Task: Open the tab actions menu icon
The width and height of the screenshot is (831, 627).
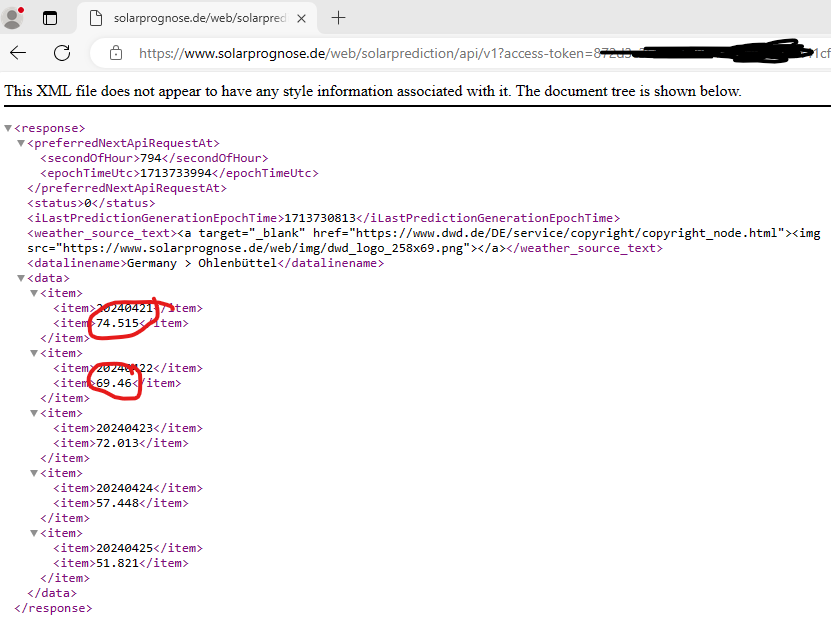Action: (x=50, y=18)
